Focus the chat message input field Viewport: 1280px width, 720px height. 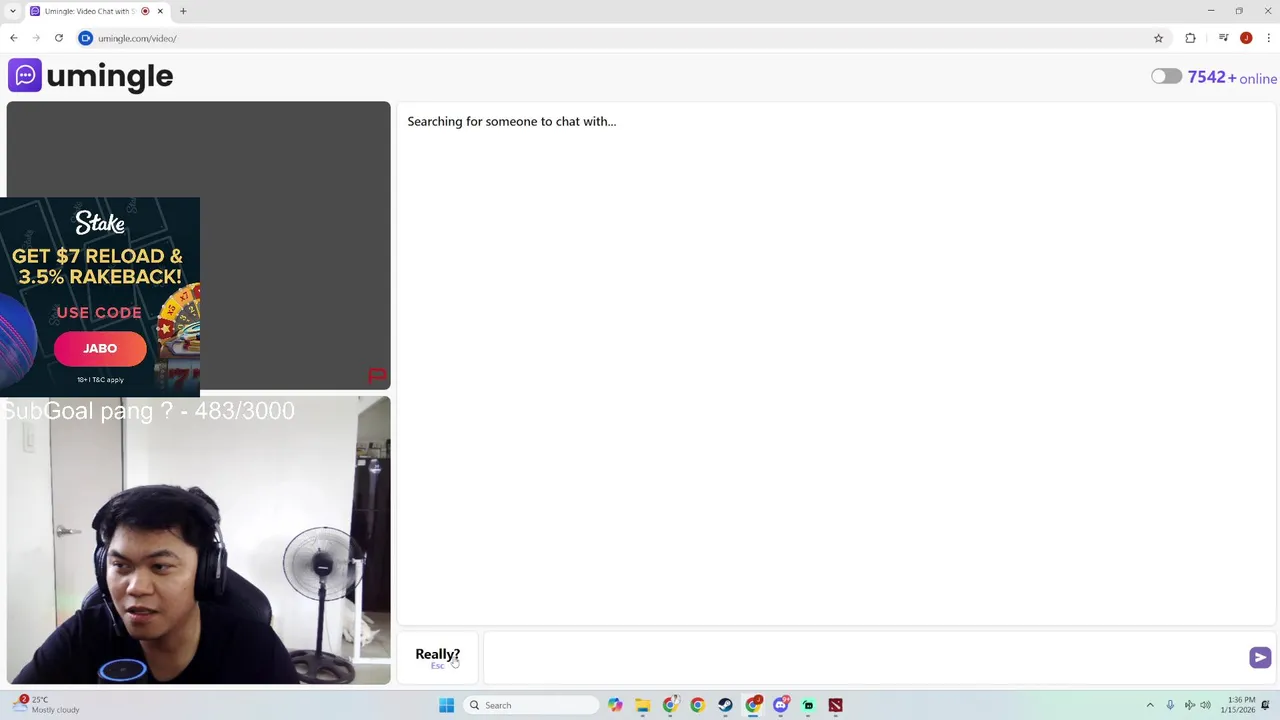click(865, 657)
